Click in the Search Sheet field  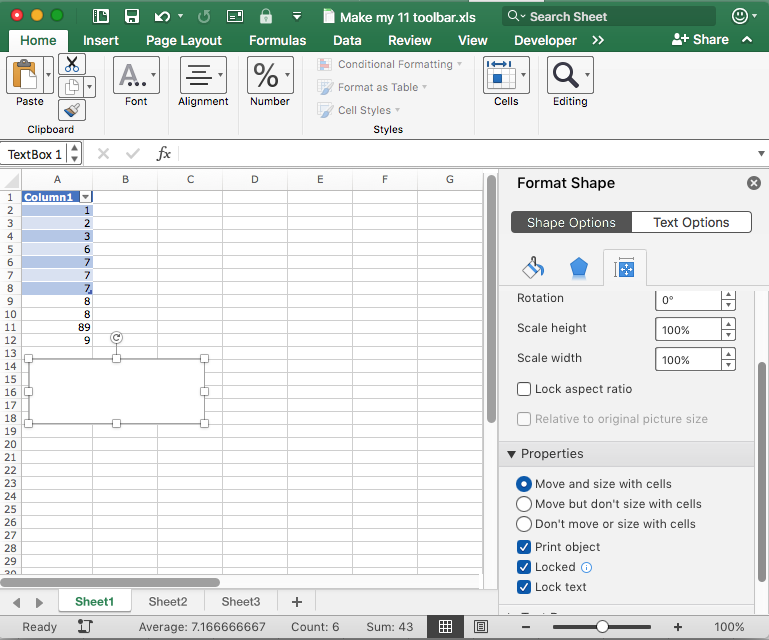tap(609, 16)
